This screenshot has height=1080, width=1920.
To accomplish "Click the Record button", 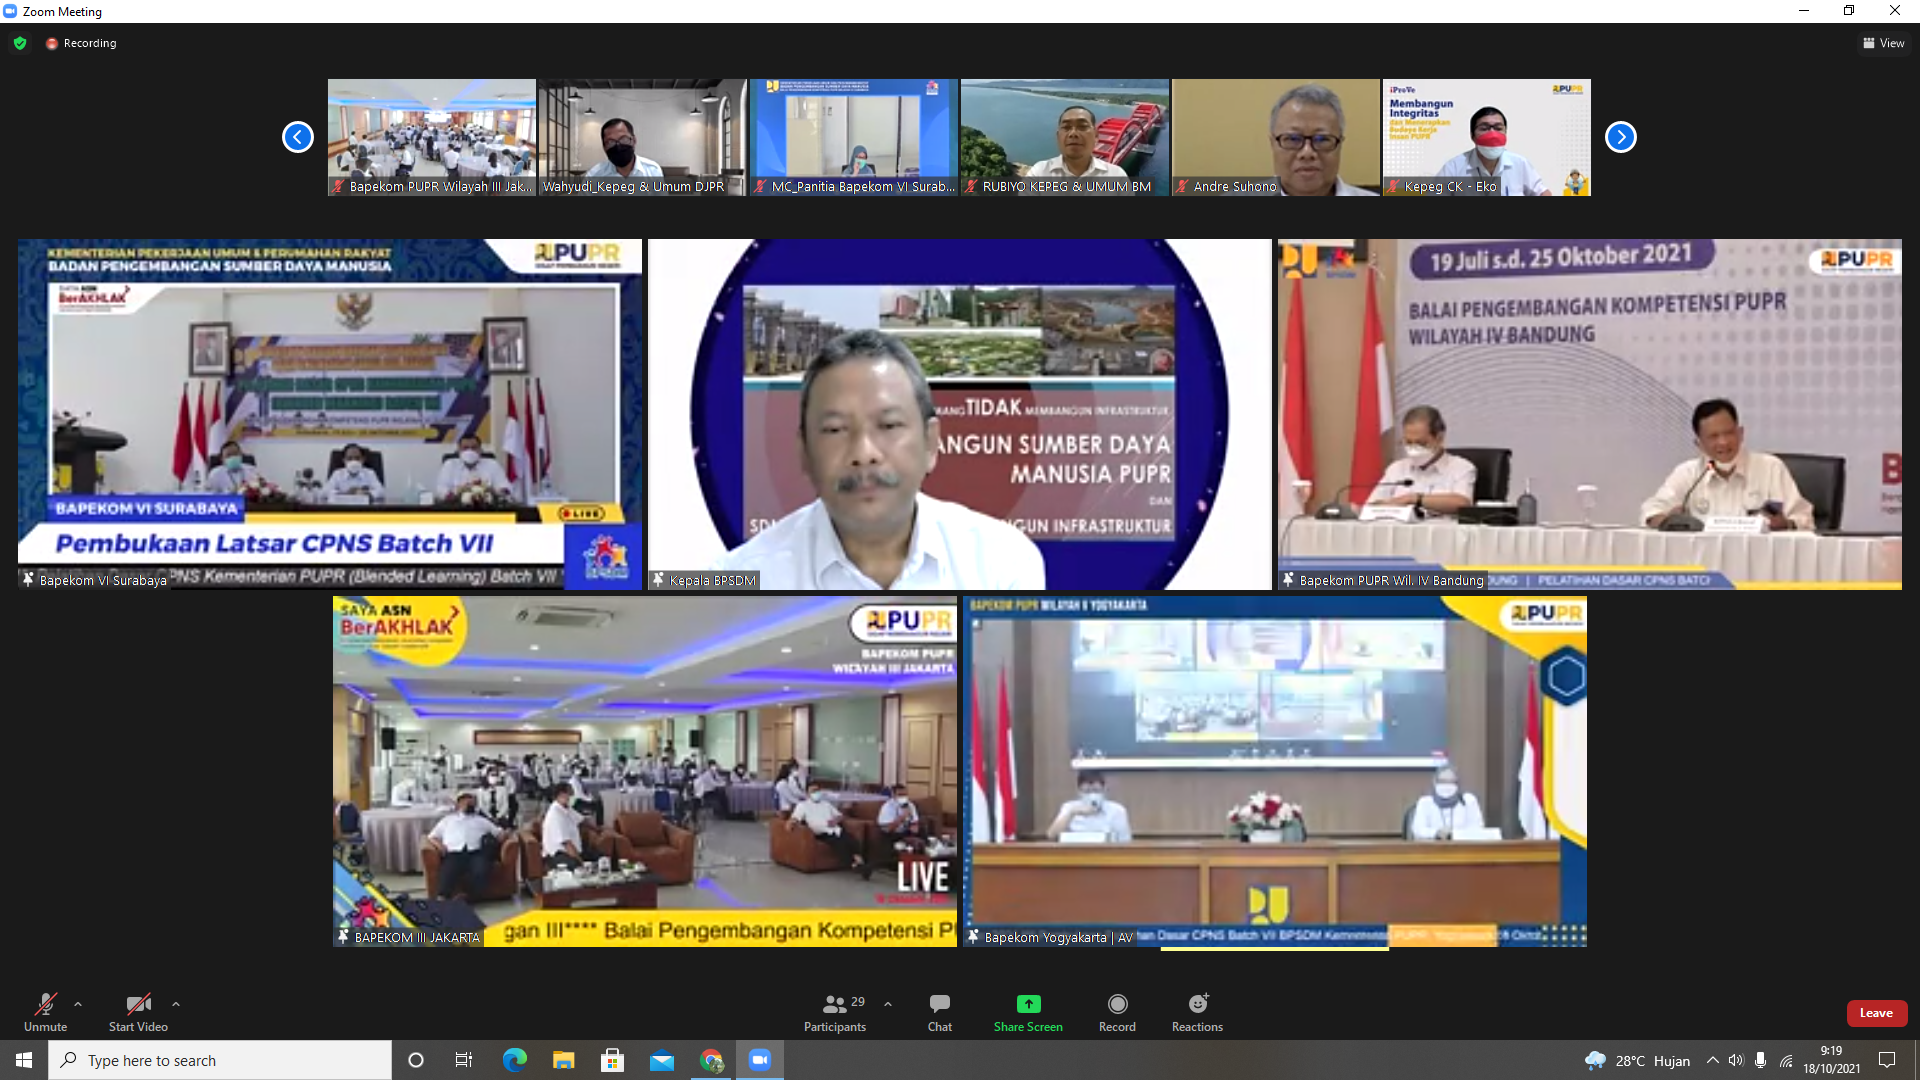I will 1117,1012.
